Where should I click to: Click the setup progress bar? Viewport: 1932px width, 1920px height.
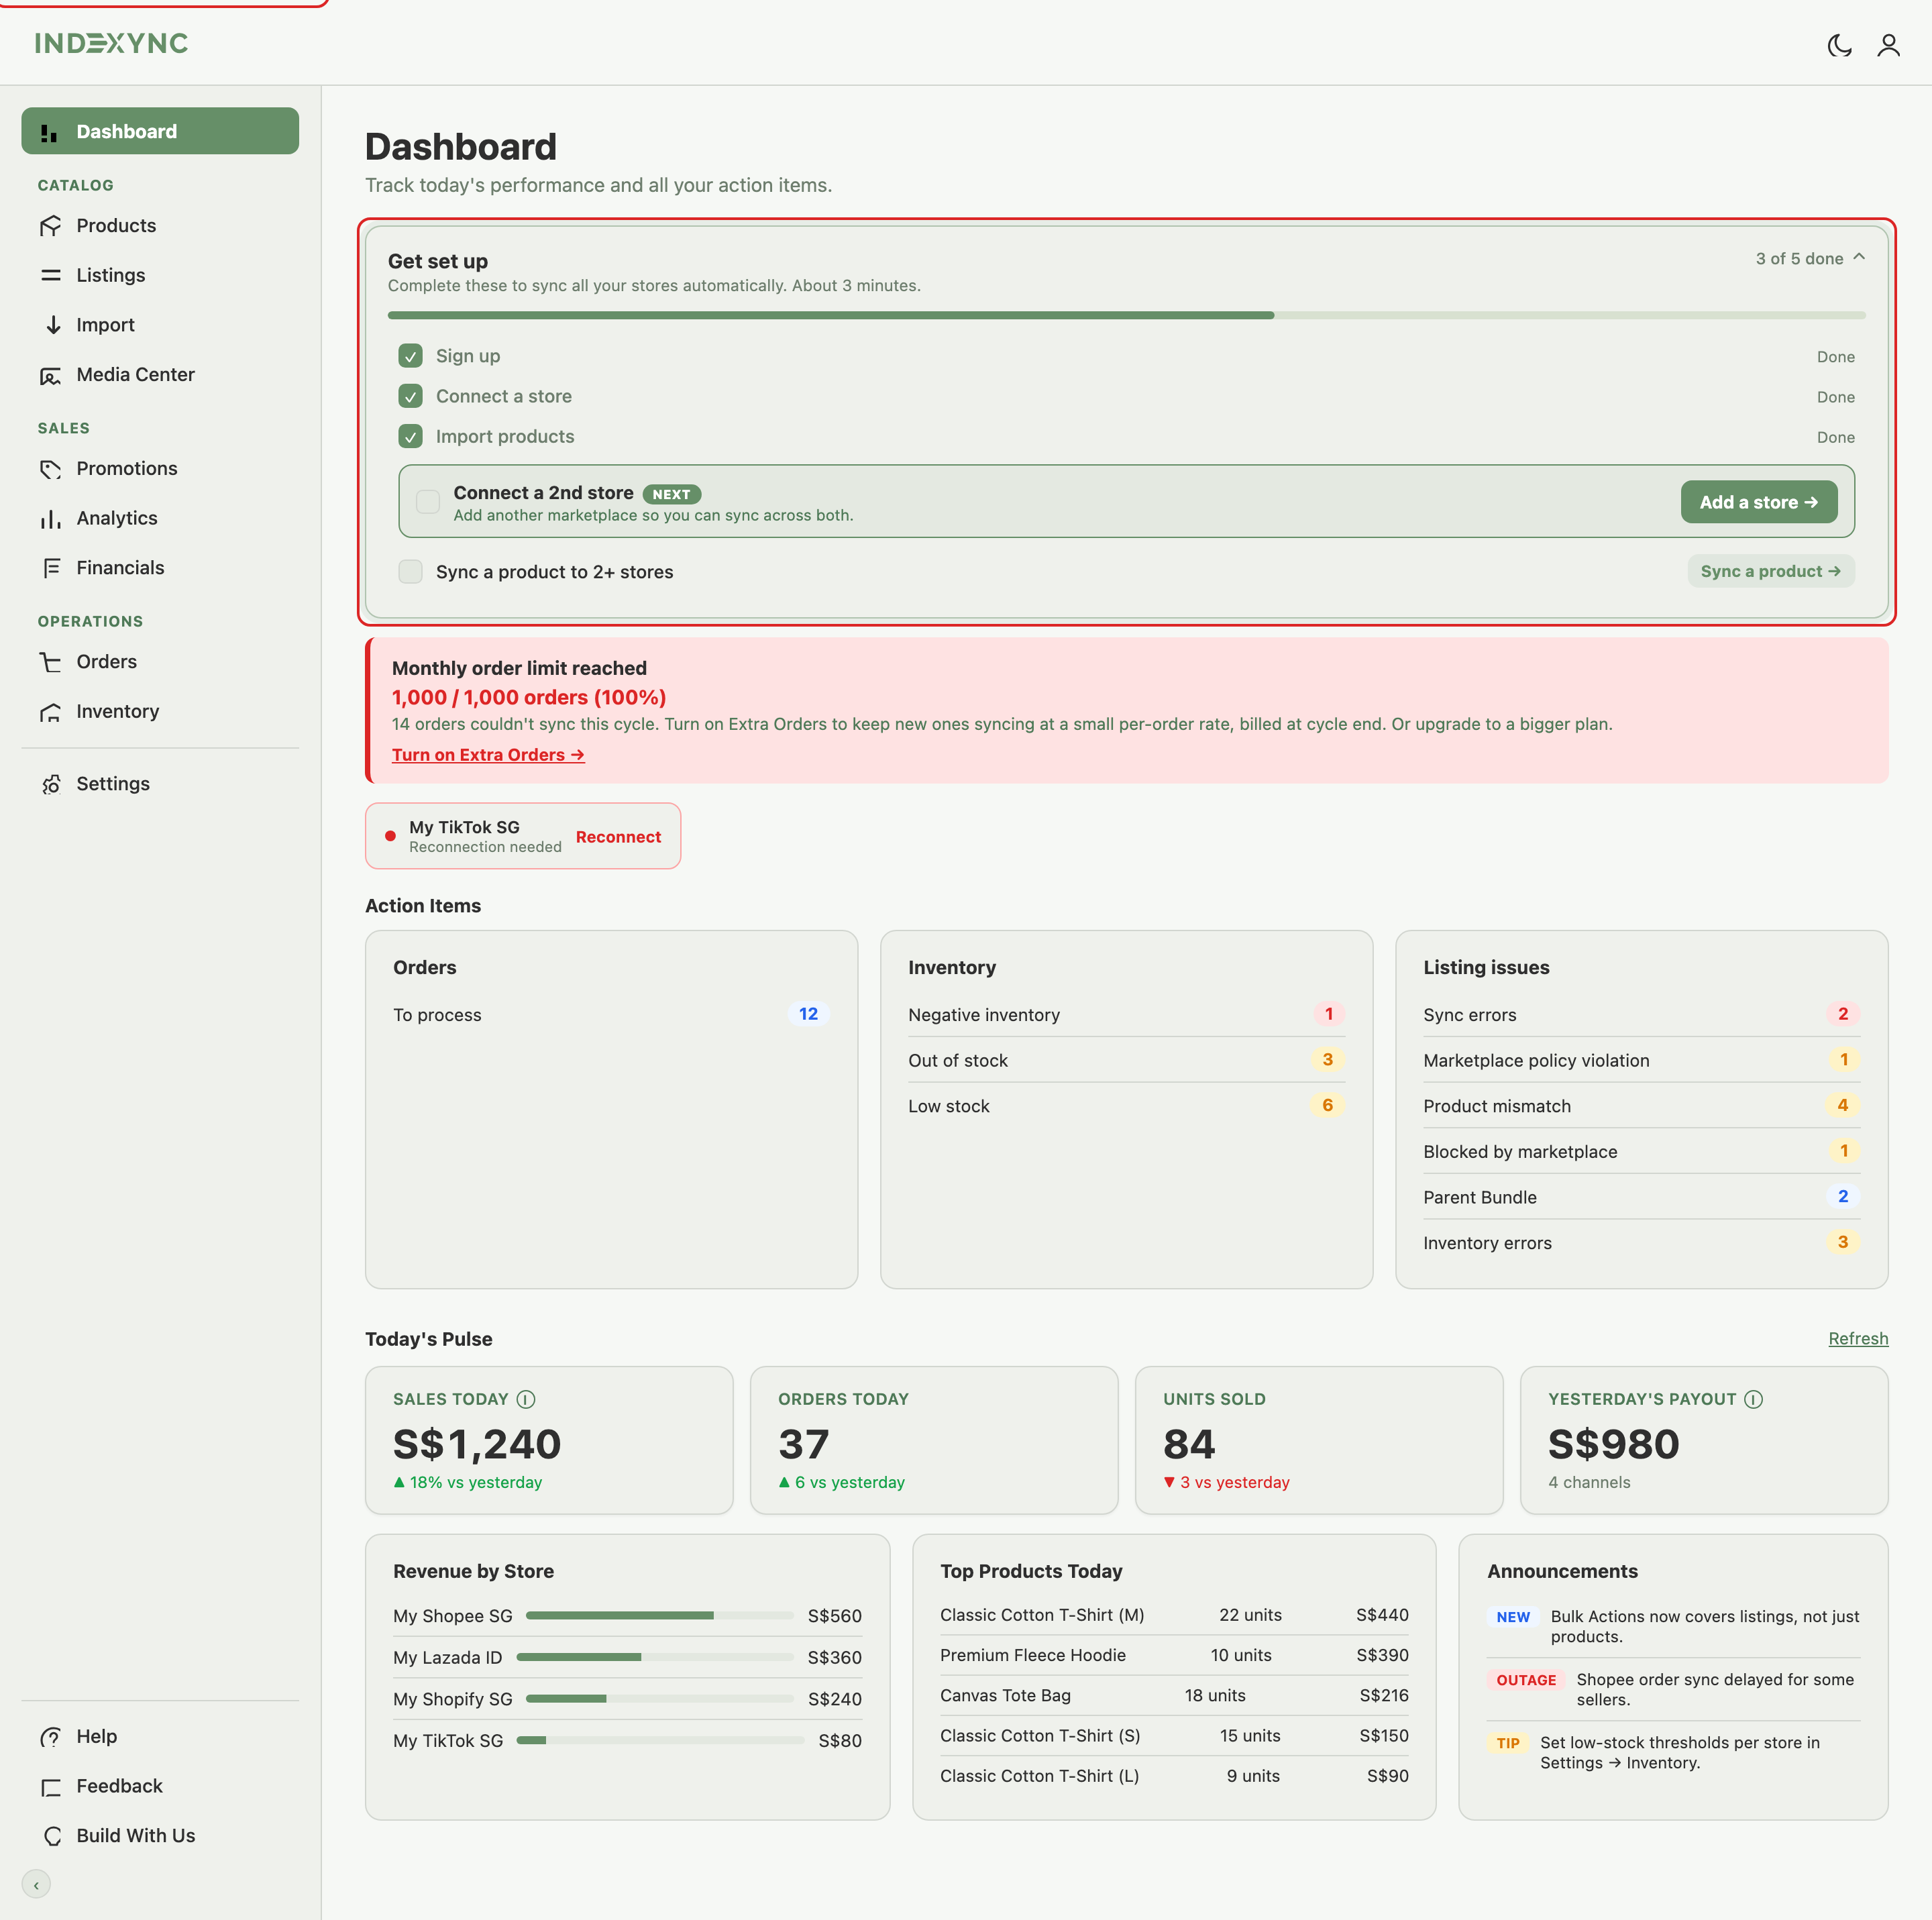pos(1126,315)
